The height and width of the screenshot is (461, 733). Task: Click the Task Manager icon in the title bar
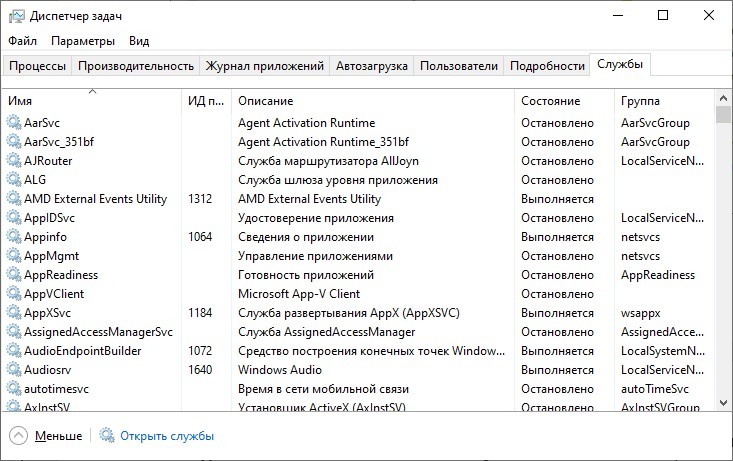(16, 16)
